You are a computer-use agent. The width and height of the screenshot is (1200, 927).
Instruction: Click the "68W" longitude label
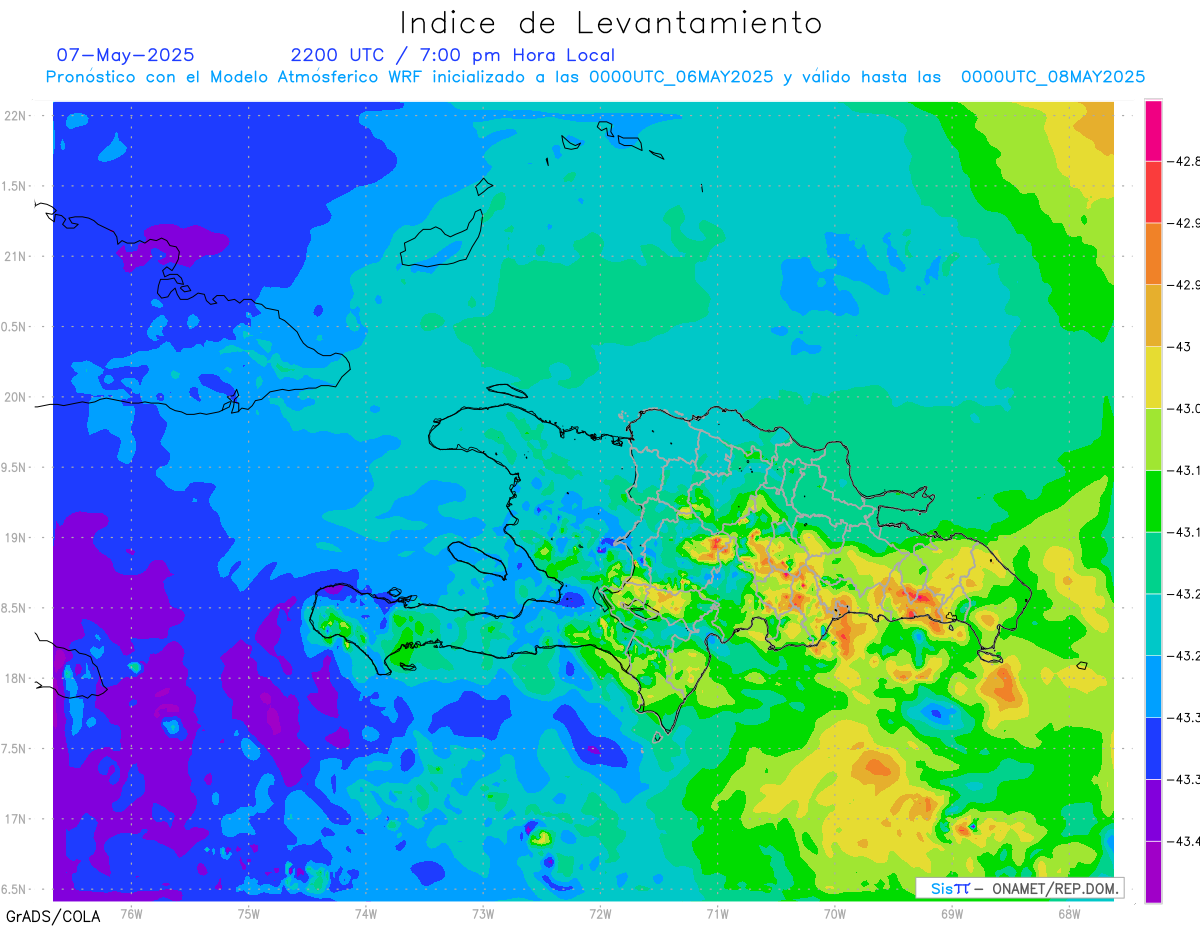pyautogui.click(x=1069, y=913)
